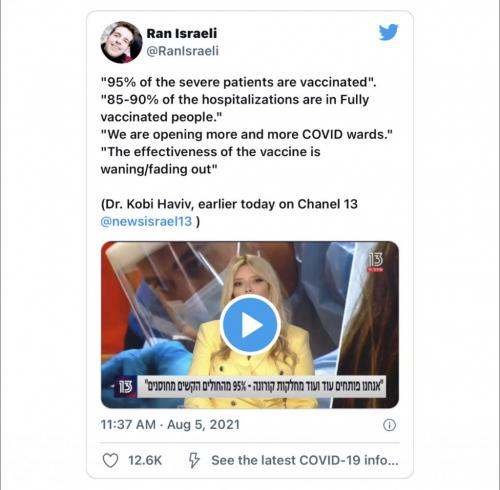The image size is (500, 490).
Task: Click the Dr. Kobi Haviv attribution line
Action: coord(229,204)
